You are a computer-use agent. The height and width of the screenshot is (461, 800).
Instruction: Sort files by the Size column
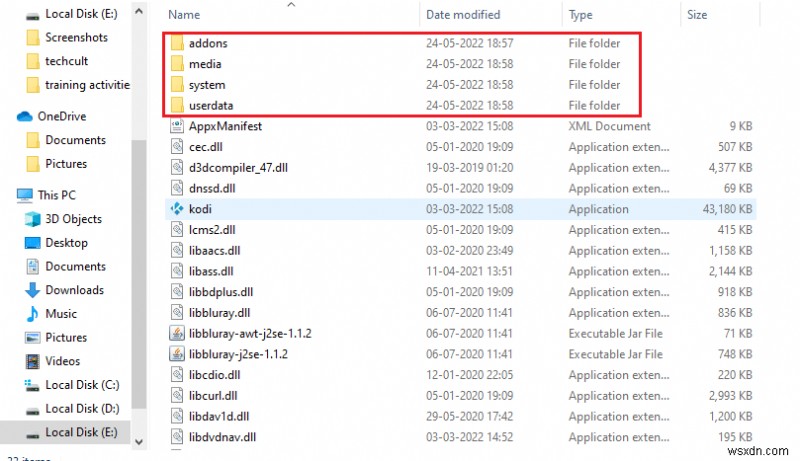pos(697,15)
